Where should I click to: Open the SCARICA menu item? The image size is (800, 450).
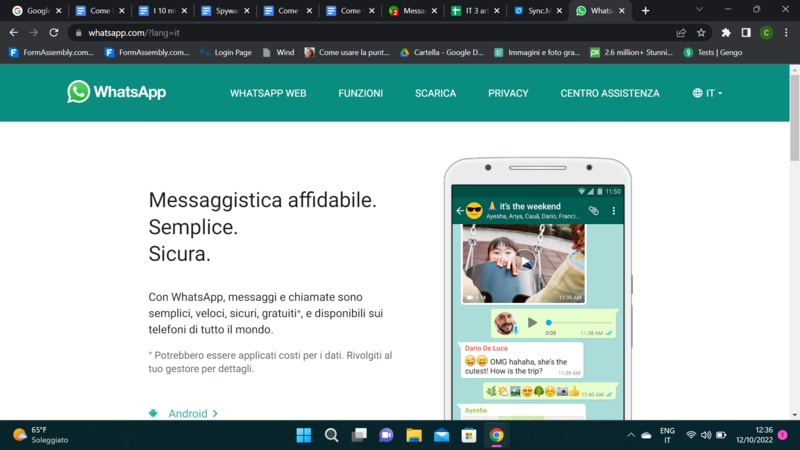pos(435,93)
